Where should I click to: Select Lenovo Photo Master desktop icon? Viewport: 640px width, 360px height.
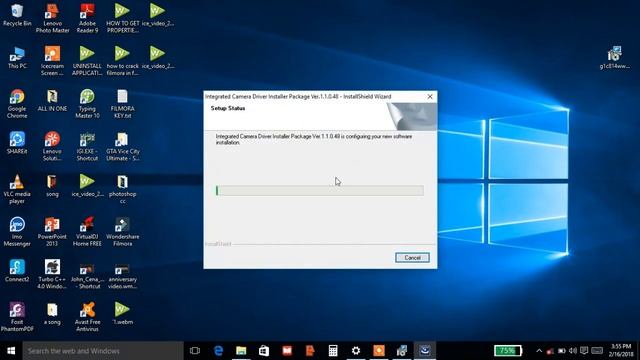coord(52,18)
